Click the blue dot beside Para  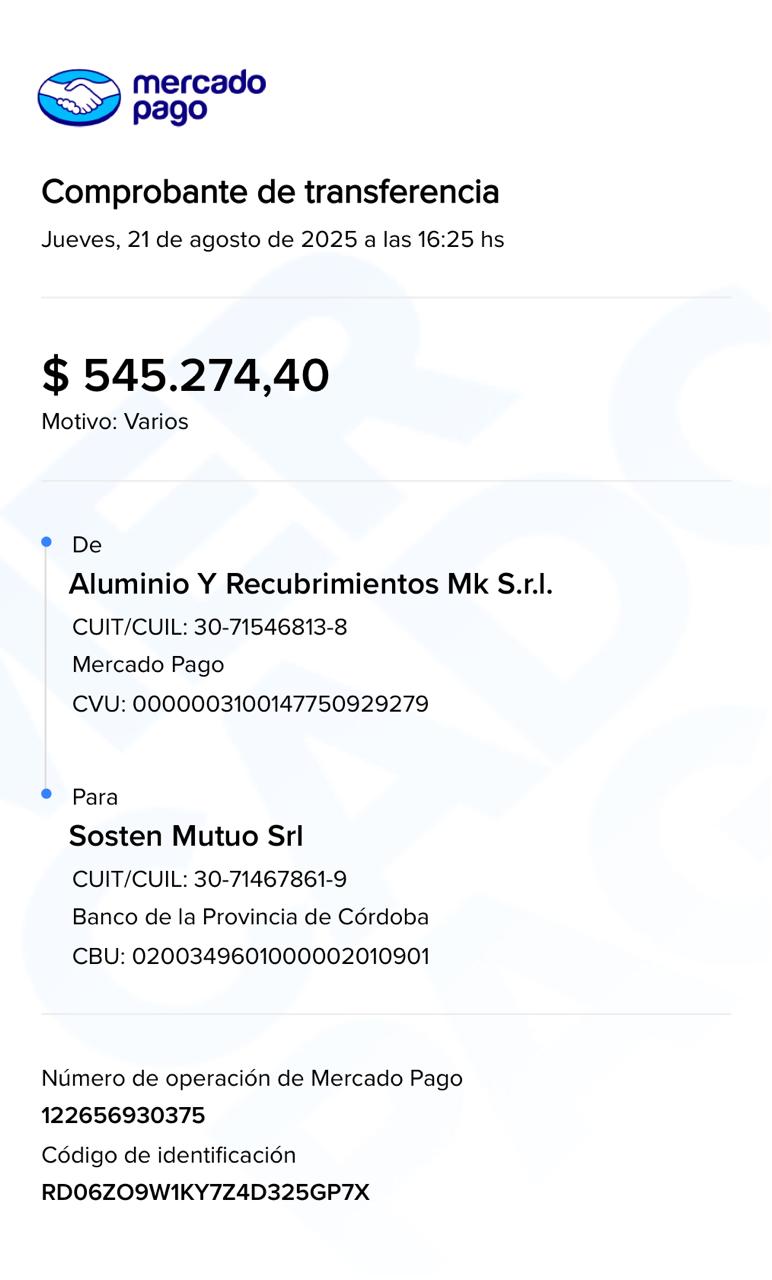[x=46, y=794]
